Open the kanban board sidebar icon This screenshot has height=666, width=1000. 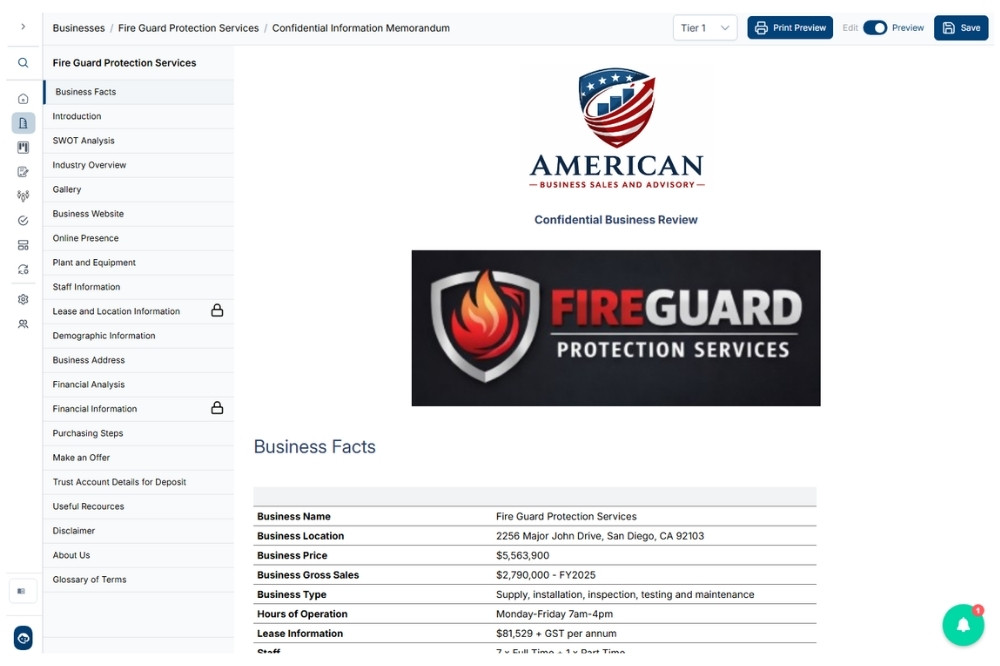pyautogui.click(x=23, y=147)
